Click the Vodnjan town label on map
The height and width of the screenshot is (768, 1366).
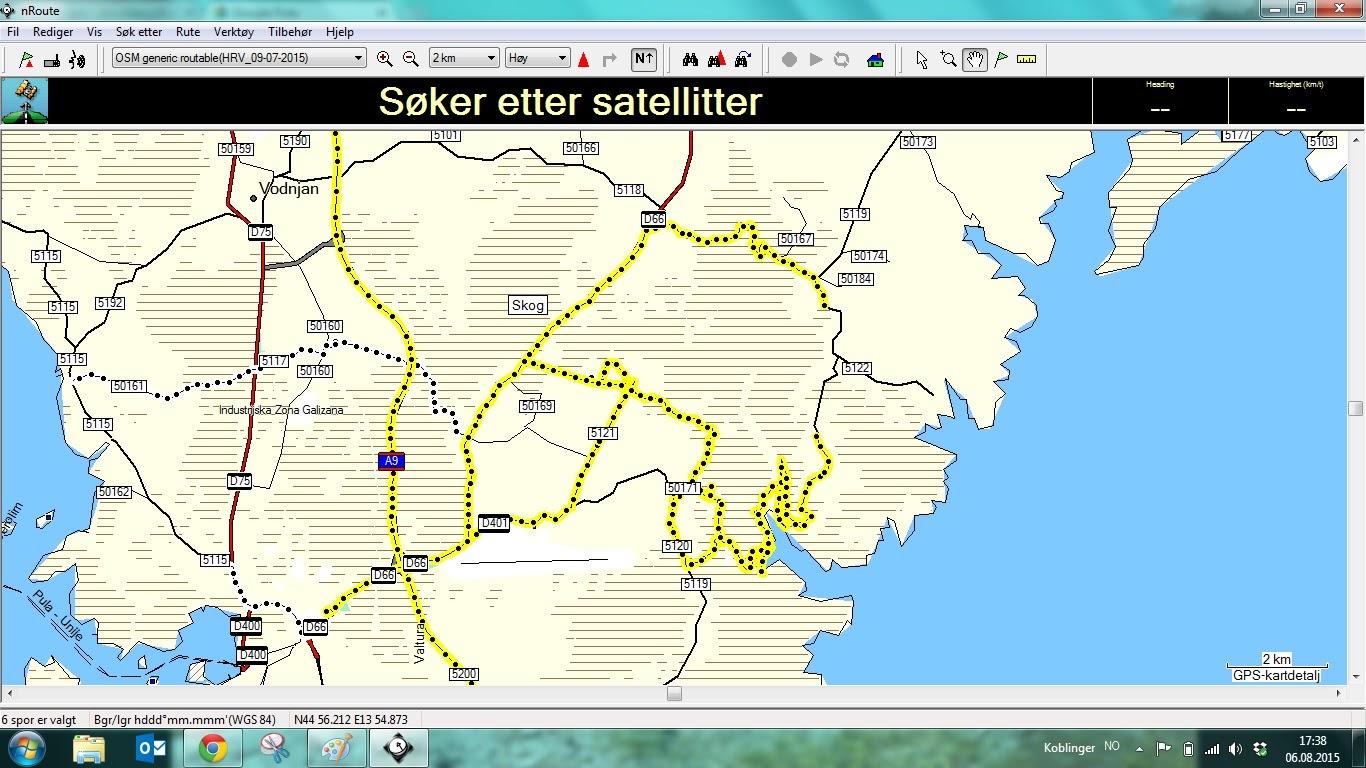point(289,188)
